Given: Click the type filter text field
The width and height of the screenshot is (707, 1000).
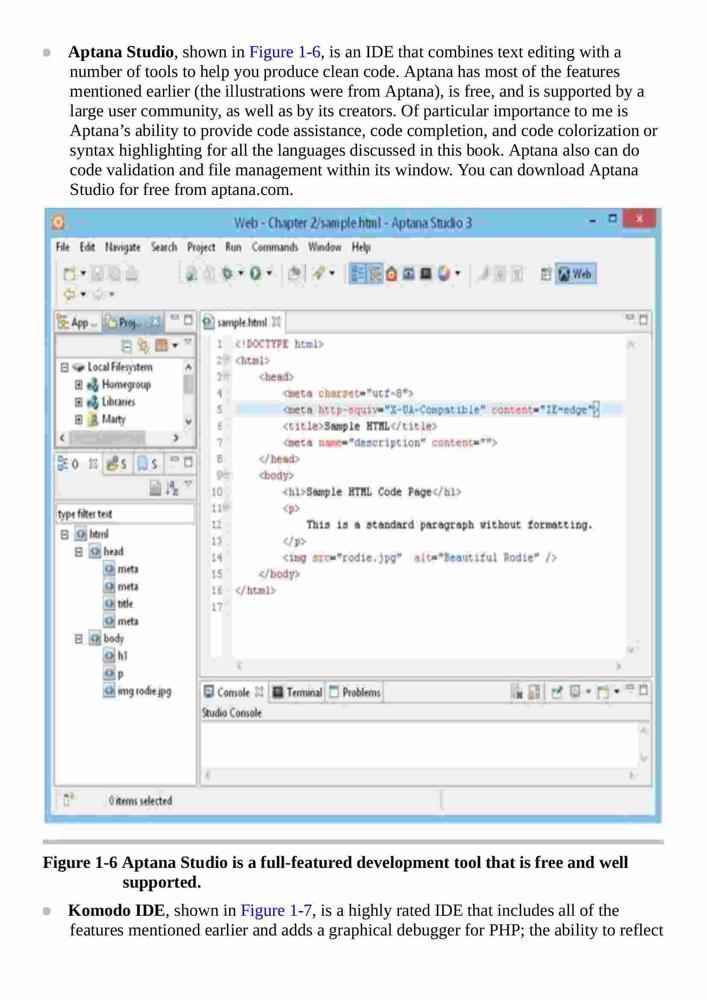Looking at the screenshot, I should 125,514.
